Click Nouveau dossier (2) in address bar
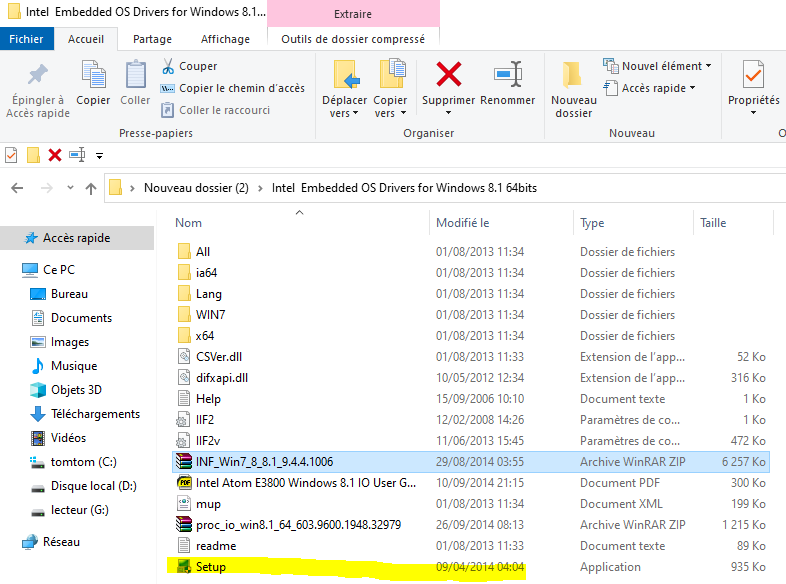 (196, 188)
